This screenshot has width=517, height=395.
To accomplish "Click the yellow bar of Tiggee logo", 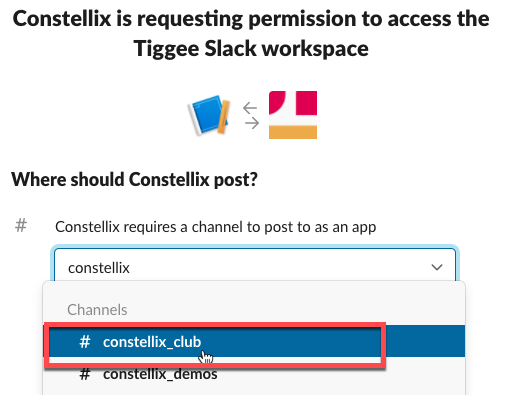I will (293, 132).
